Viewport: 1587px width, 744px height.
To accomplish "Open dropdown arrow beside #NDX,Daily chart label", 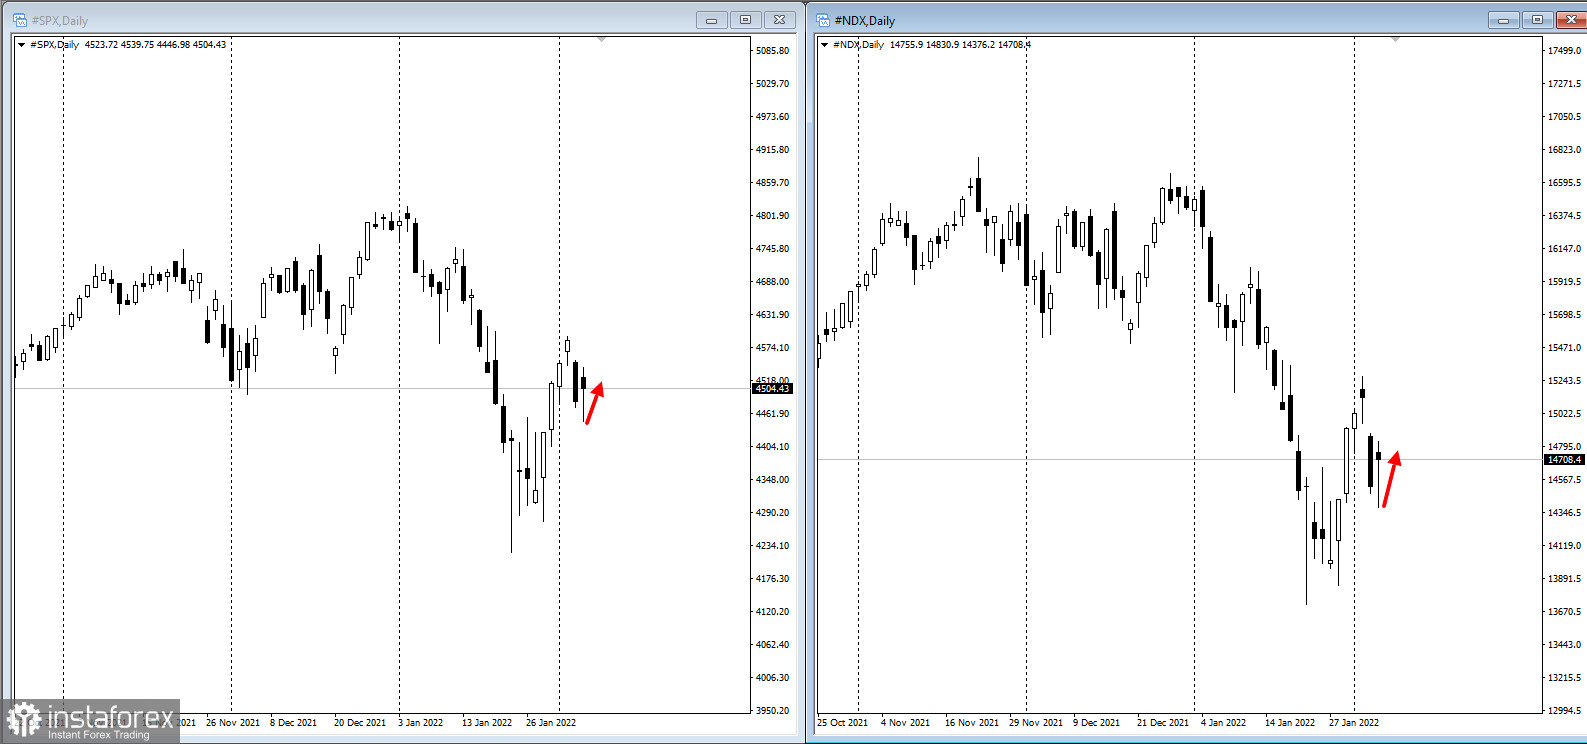I will tap(824, 44).
